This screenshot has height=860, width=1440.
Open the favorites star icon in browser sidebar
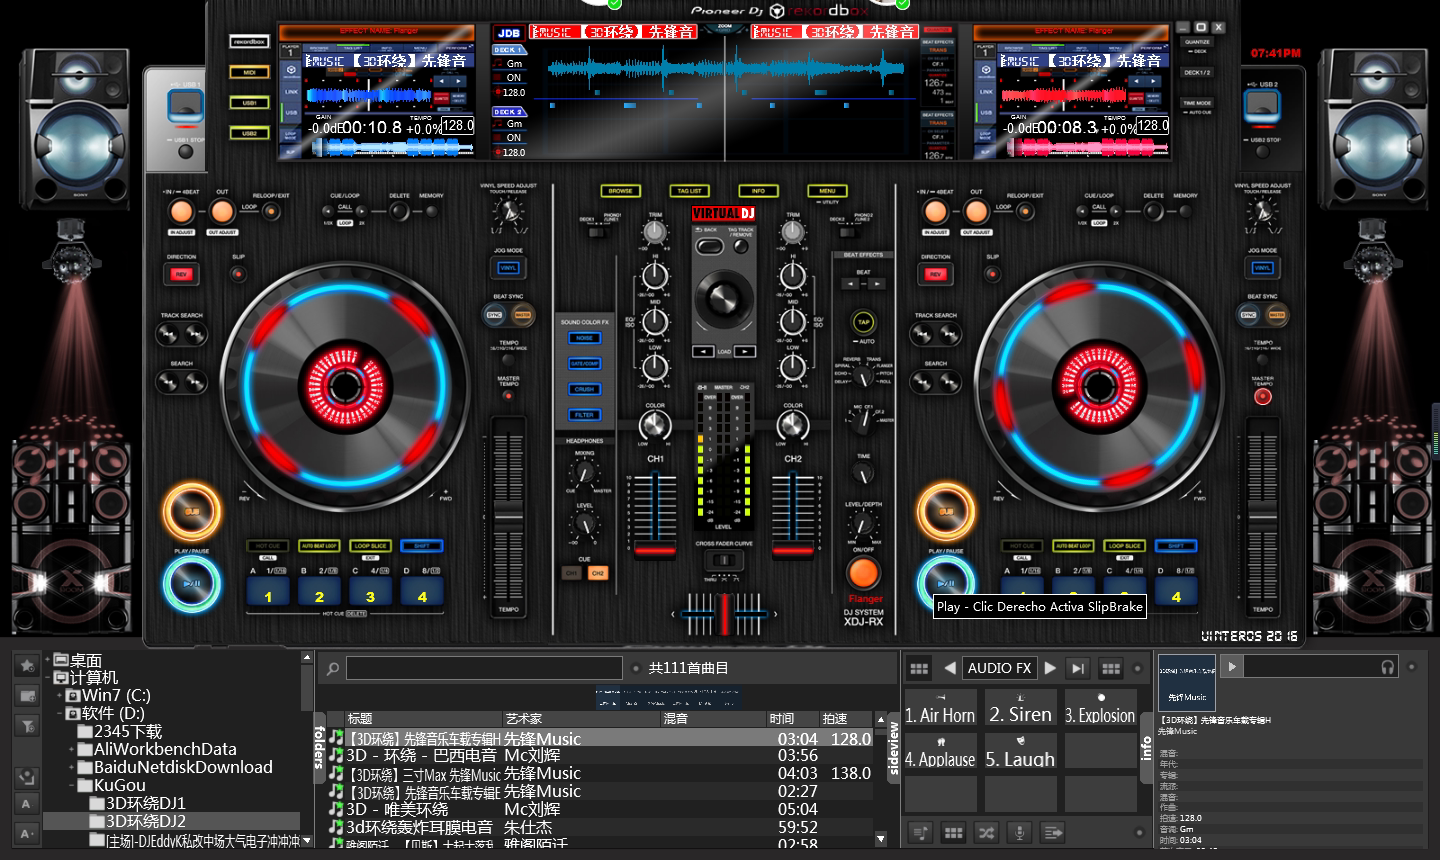tap(27, 665)
